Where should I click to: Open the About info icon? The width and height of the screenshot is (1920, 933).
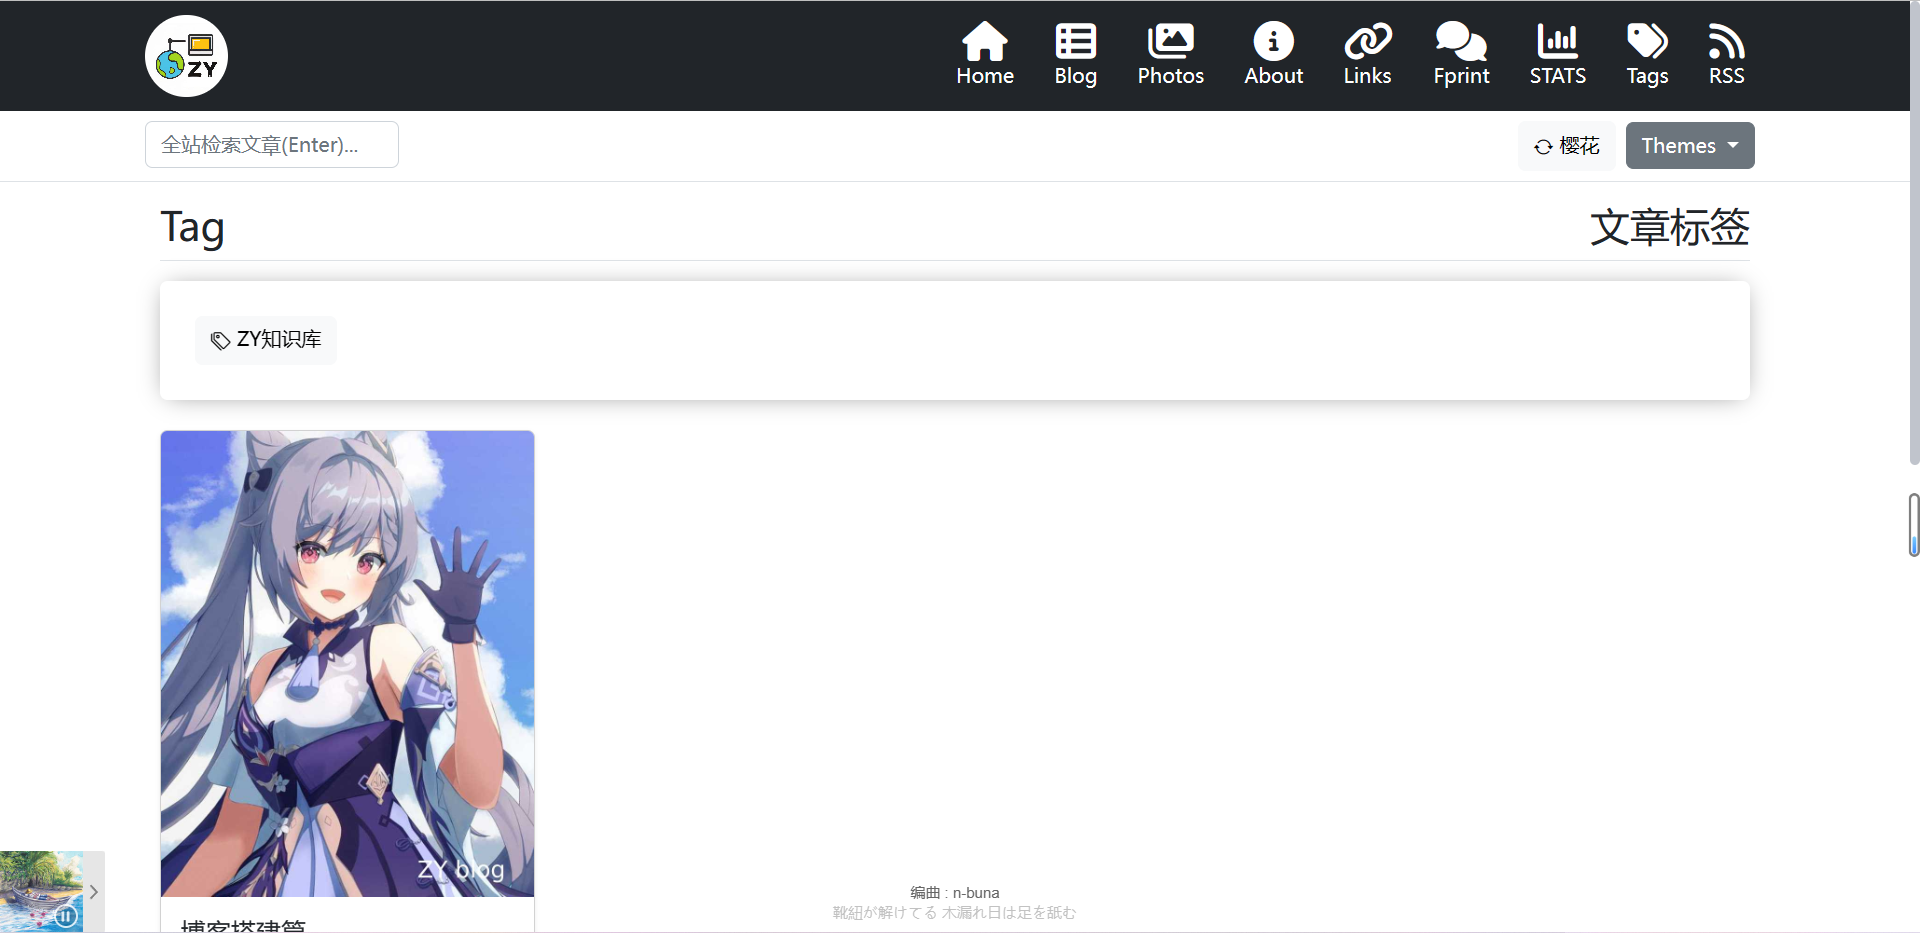coord(1274,41)
